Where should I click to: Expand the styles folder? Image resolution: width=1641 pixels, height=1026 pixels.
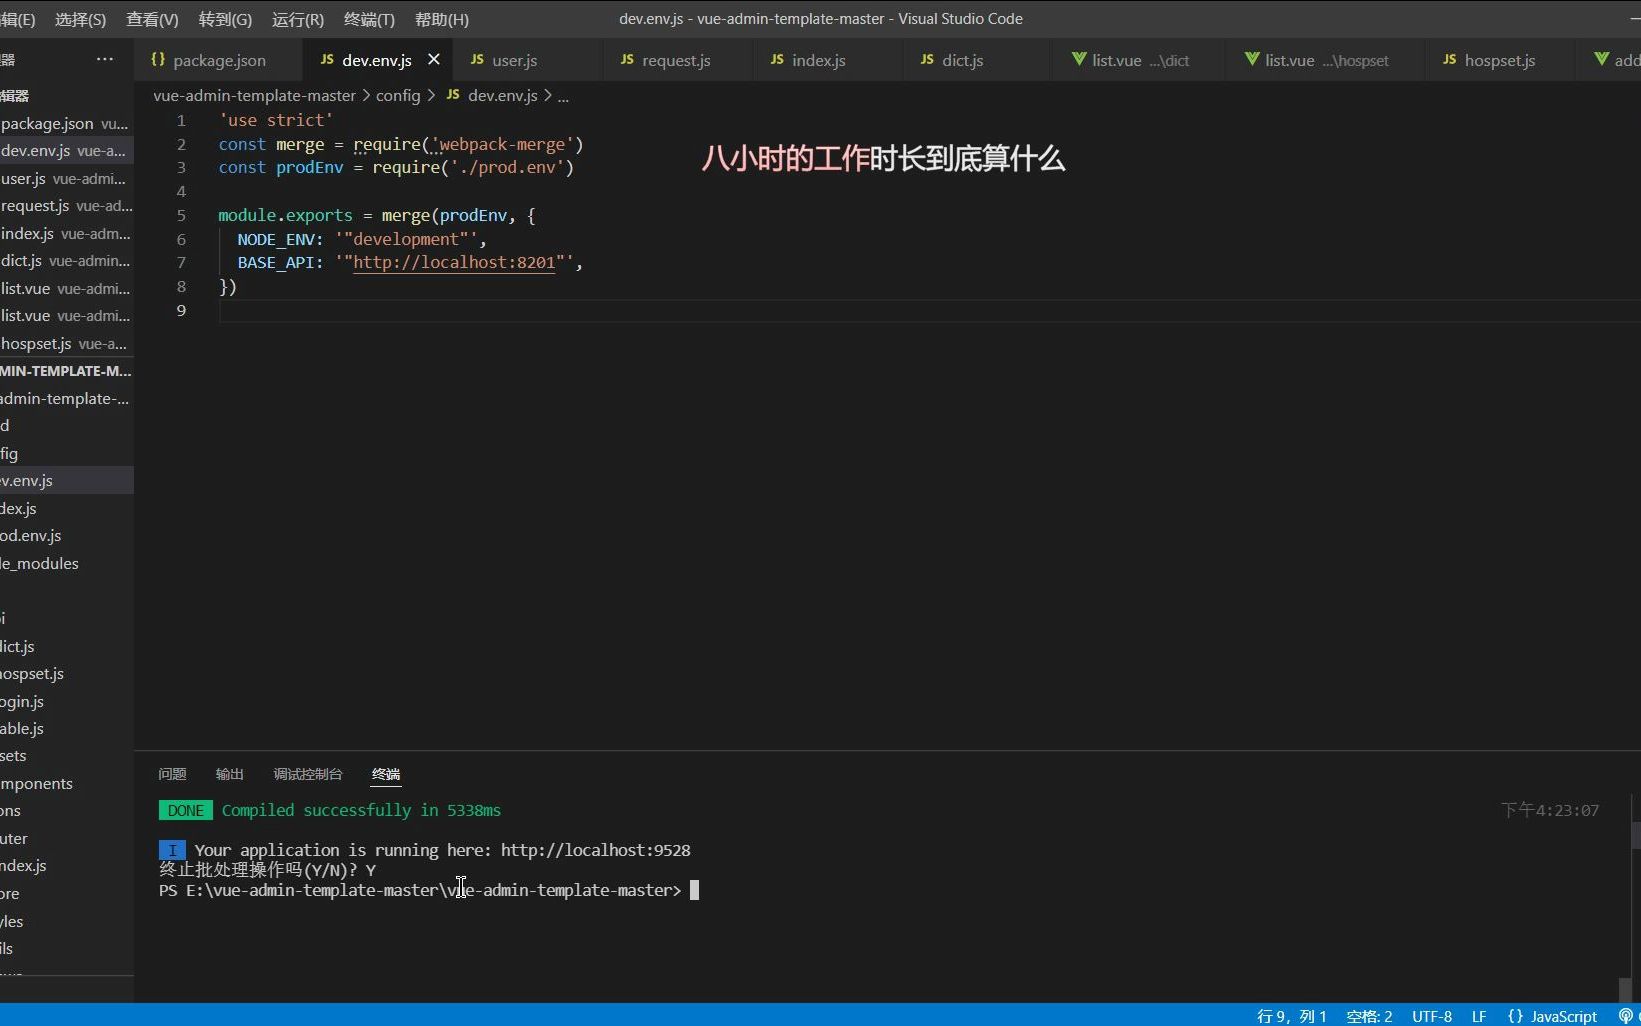tap(66, 922)
